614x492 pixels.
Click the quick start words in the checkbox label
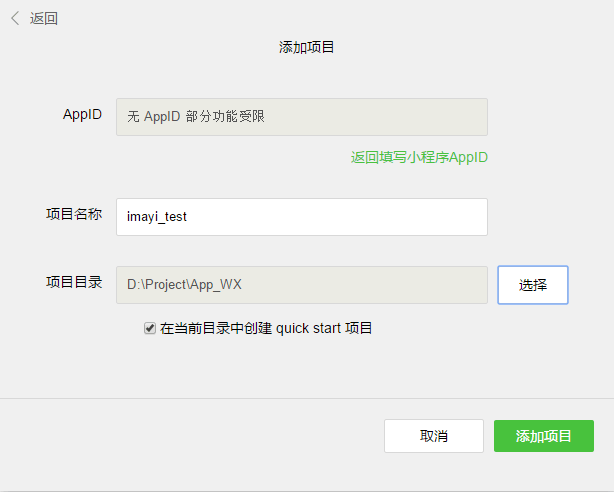308,328
